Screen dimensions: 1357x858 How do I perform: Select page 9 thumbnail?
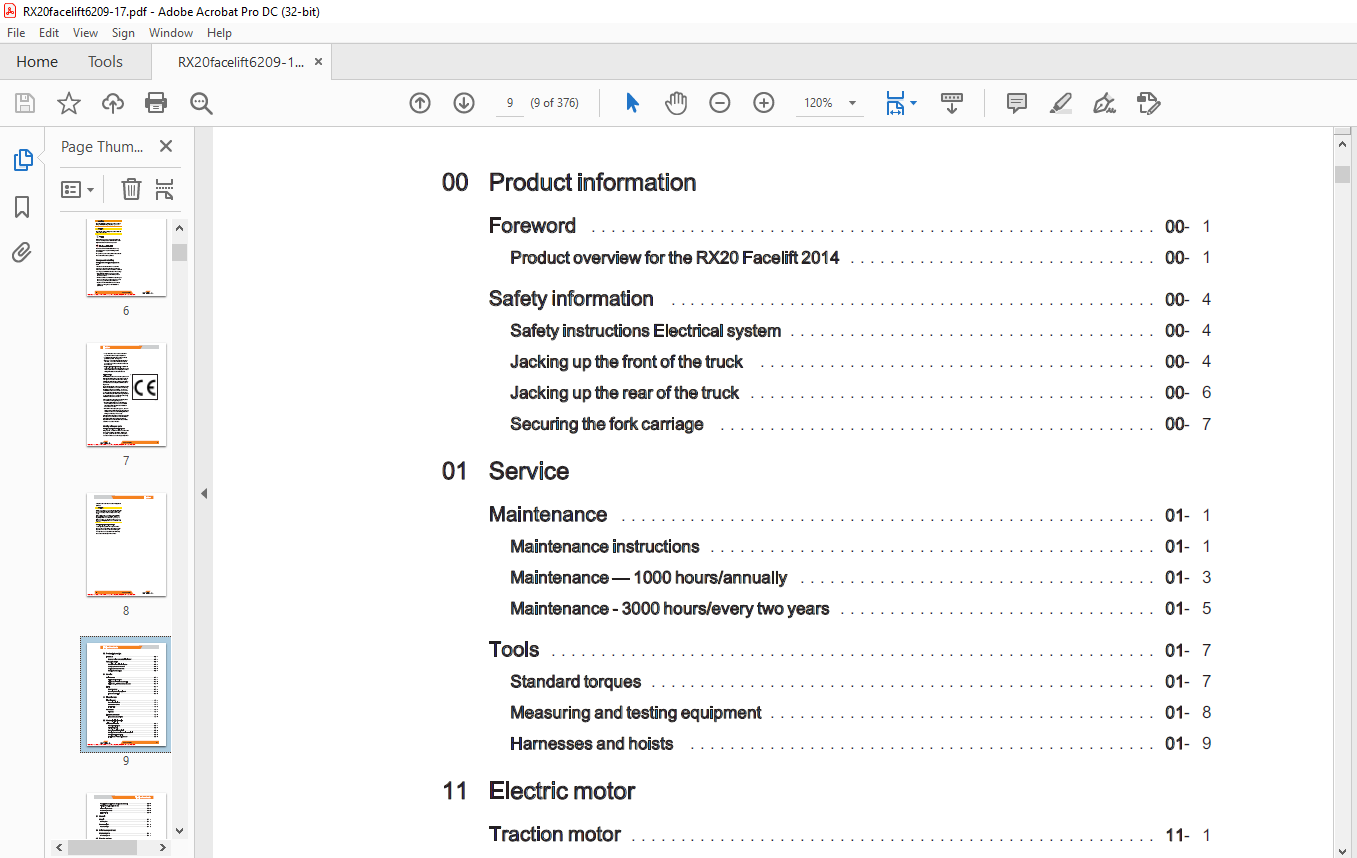pos(126,694)
